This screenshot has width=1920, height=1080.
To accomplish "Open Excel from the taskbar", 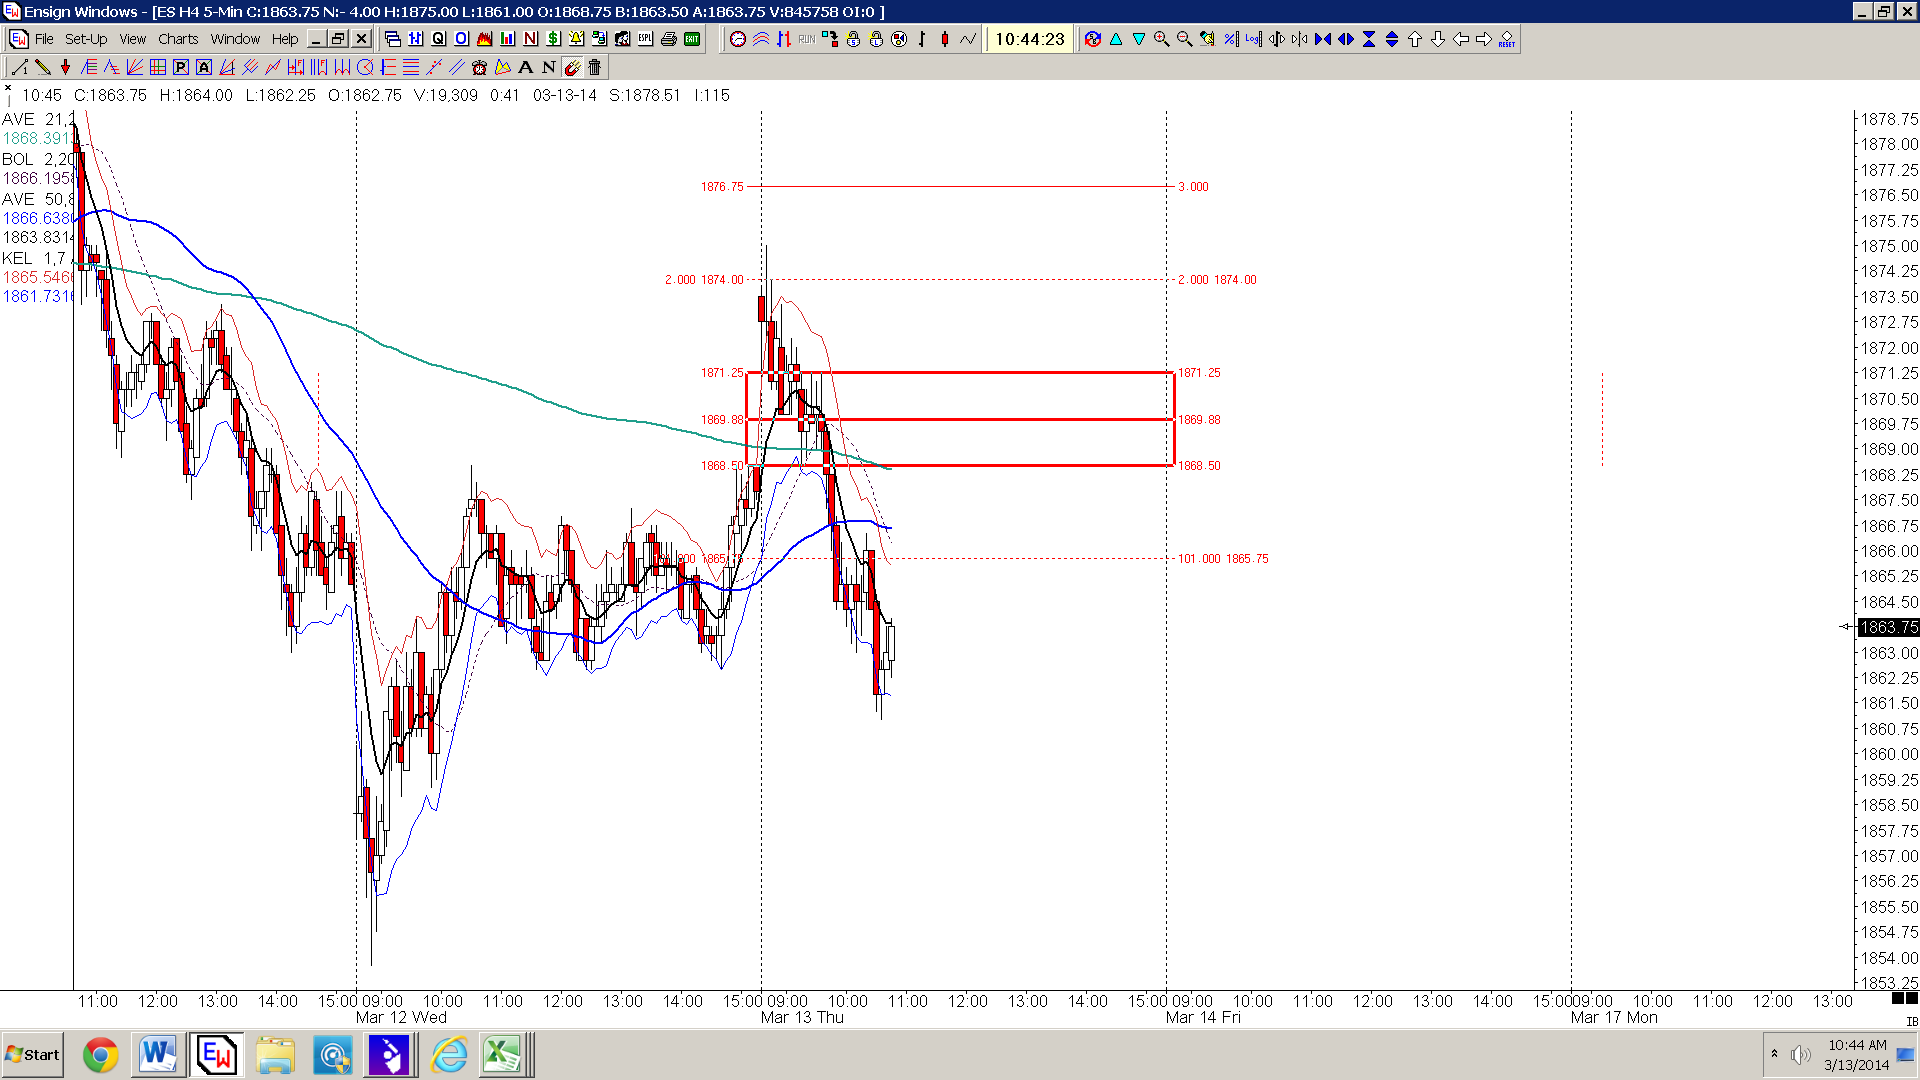I will (502, 1055).
